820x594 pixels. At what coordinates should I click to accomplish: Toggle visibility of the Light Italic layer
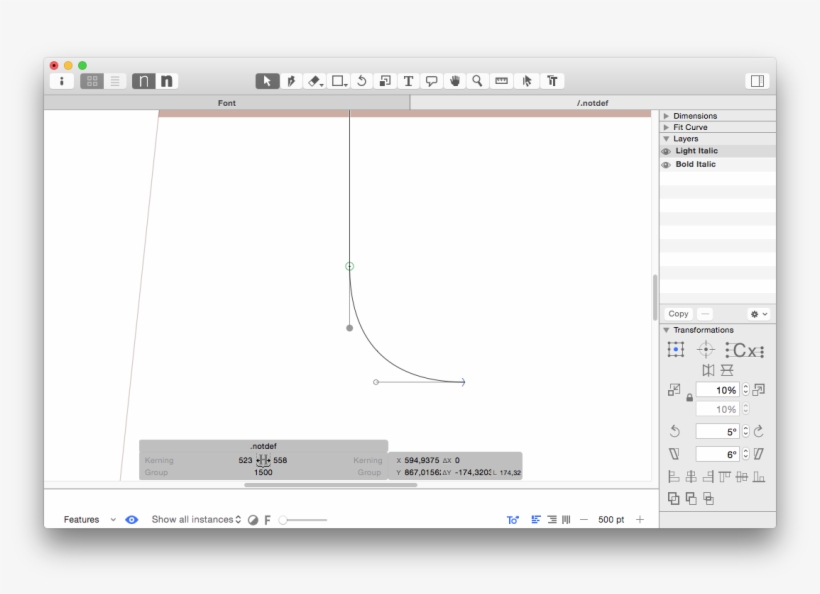(665, 151)
